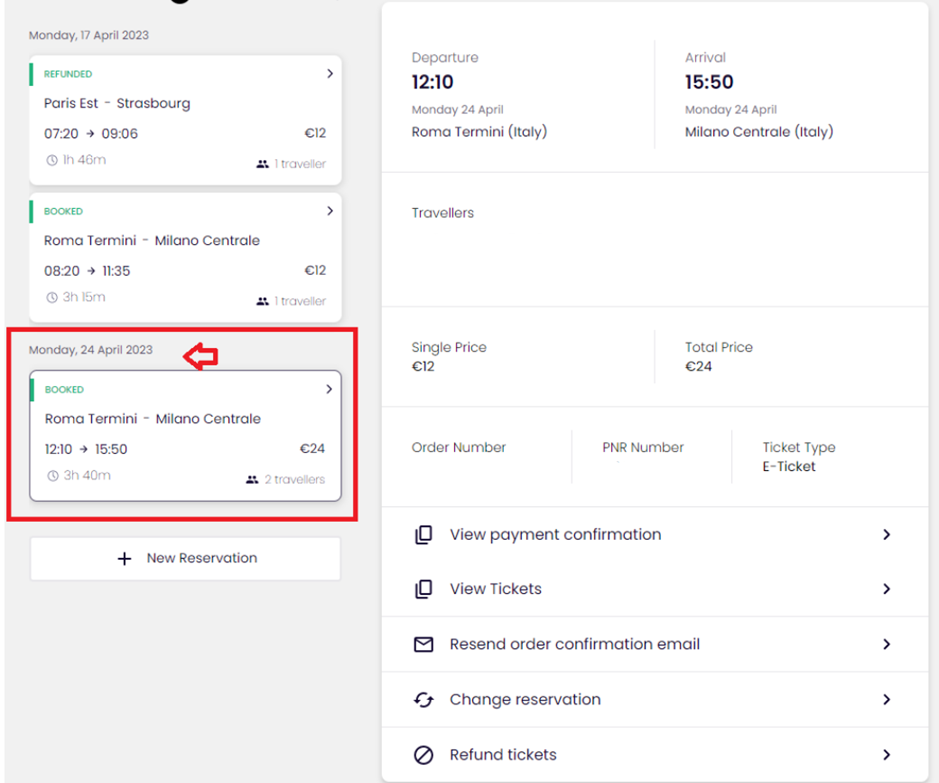Screen dimensions: 939x783
Task: Click the 1 traveller text on Paris Est card
Action: 300,164
